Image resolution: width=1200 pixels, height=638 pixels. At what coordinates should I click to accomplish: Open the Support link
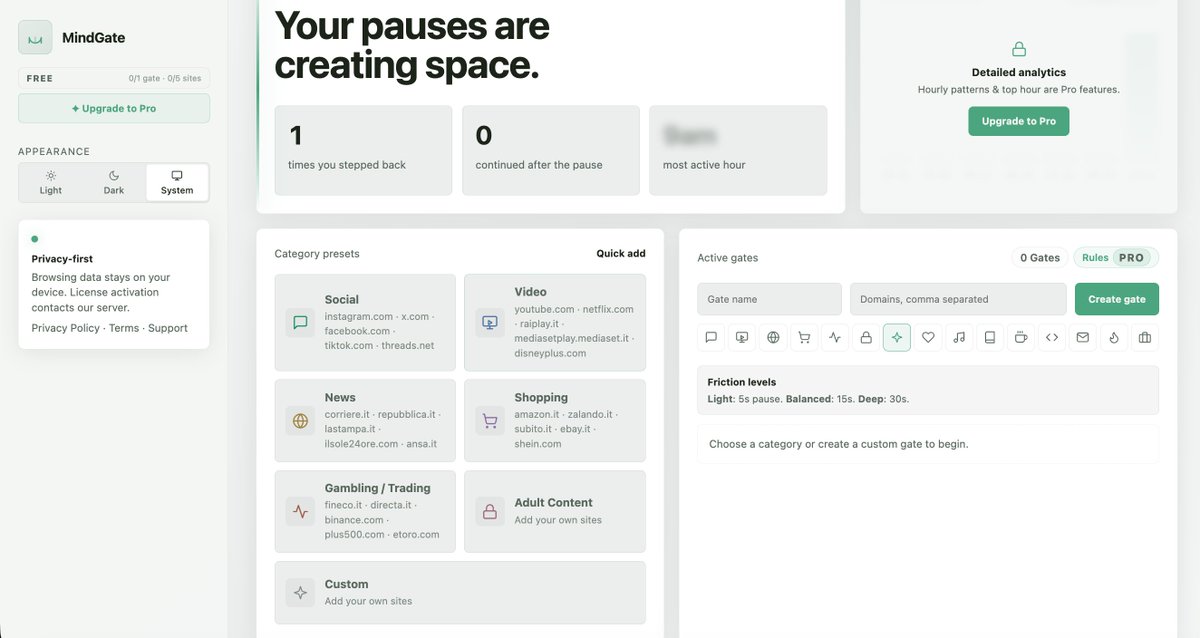click(x=168, y=328)
